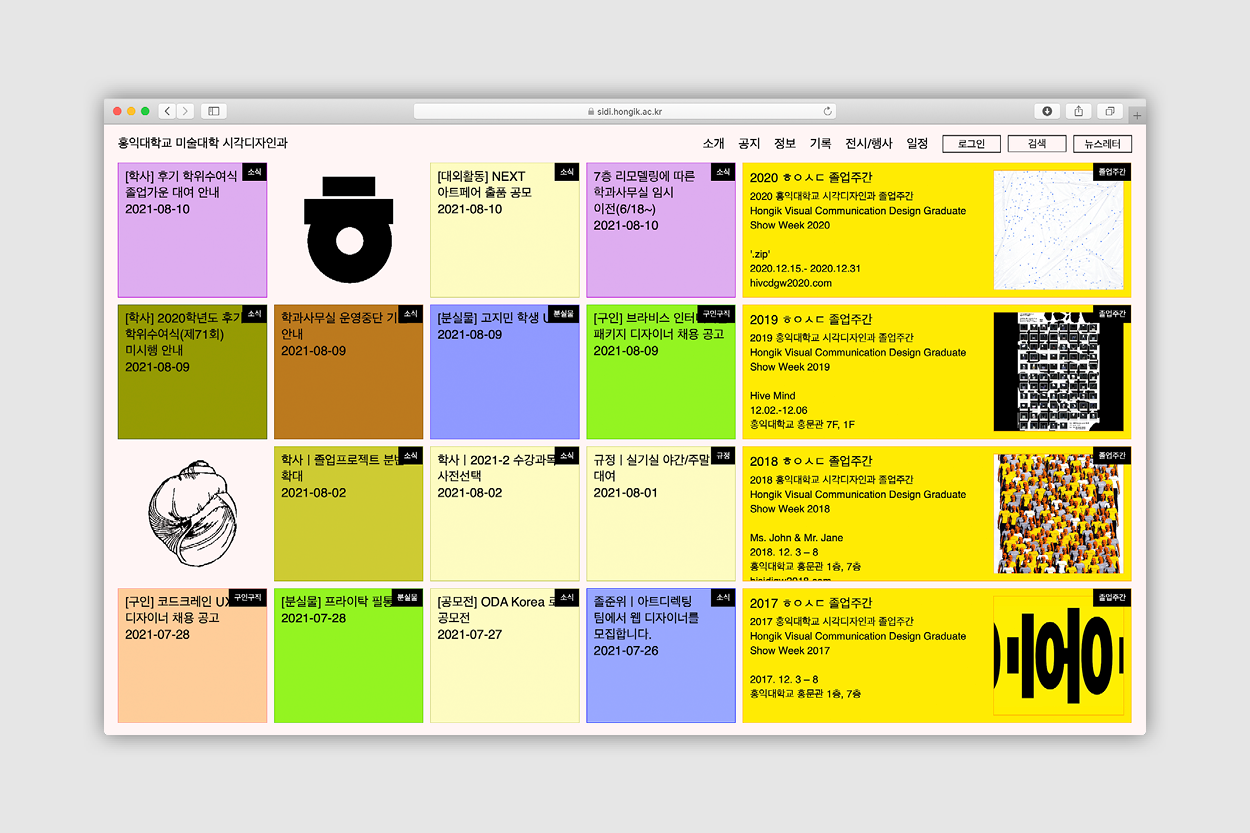Go forward with Safari's forward arrow

point(185,111)
